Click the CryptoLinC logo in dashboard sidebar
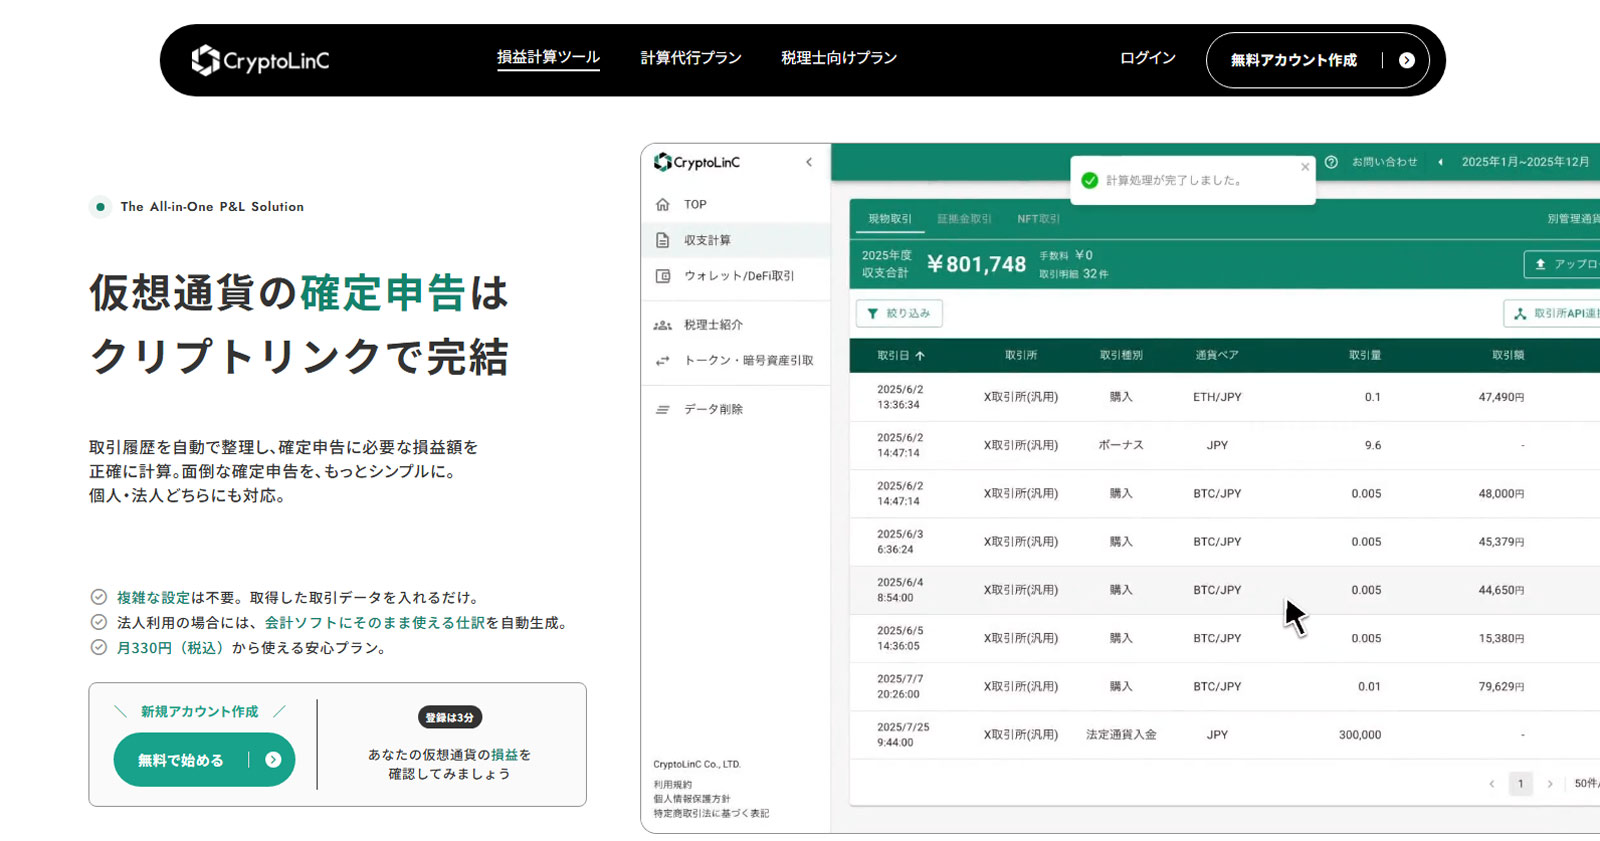1600x841 pixels. (x=697, y=162)
